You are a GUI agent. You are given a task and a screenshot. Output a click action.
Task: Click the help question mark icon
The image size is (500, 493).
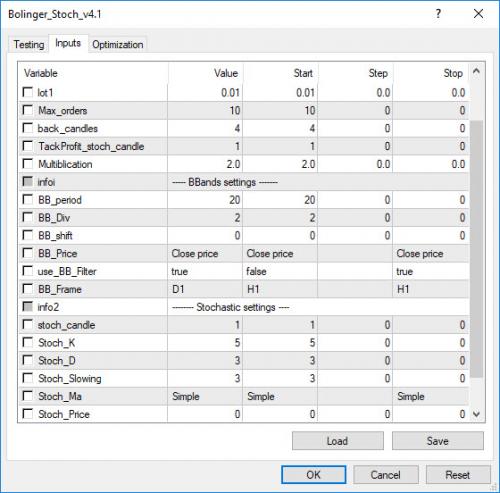click(438, 14)
